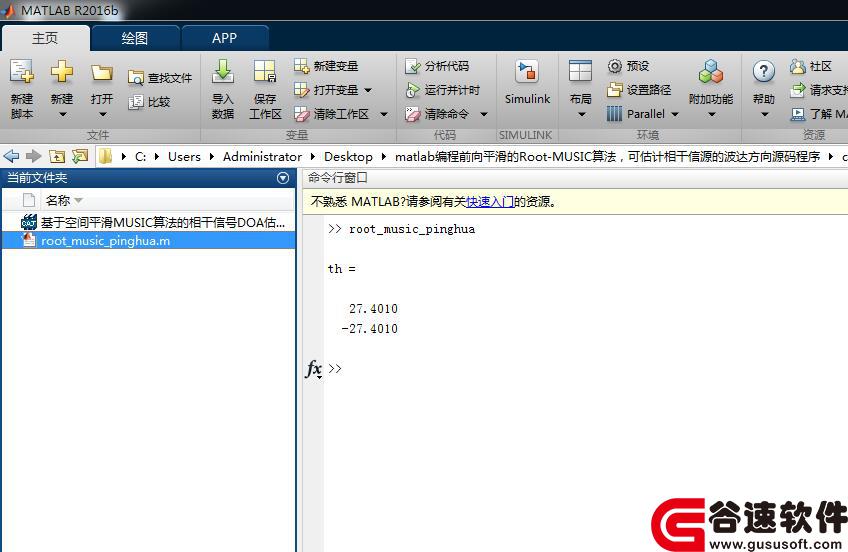Click the Save Workspace (保存工作区) icon

point(265,71)
